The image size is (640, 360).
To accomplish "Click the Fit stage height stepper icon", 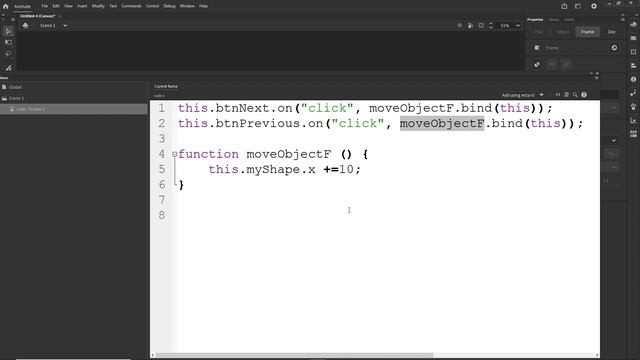I will (491, 25).
